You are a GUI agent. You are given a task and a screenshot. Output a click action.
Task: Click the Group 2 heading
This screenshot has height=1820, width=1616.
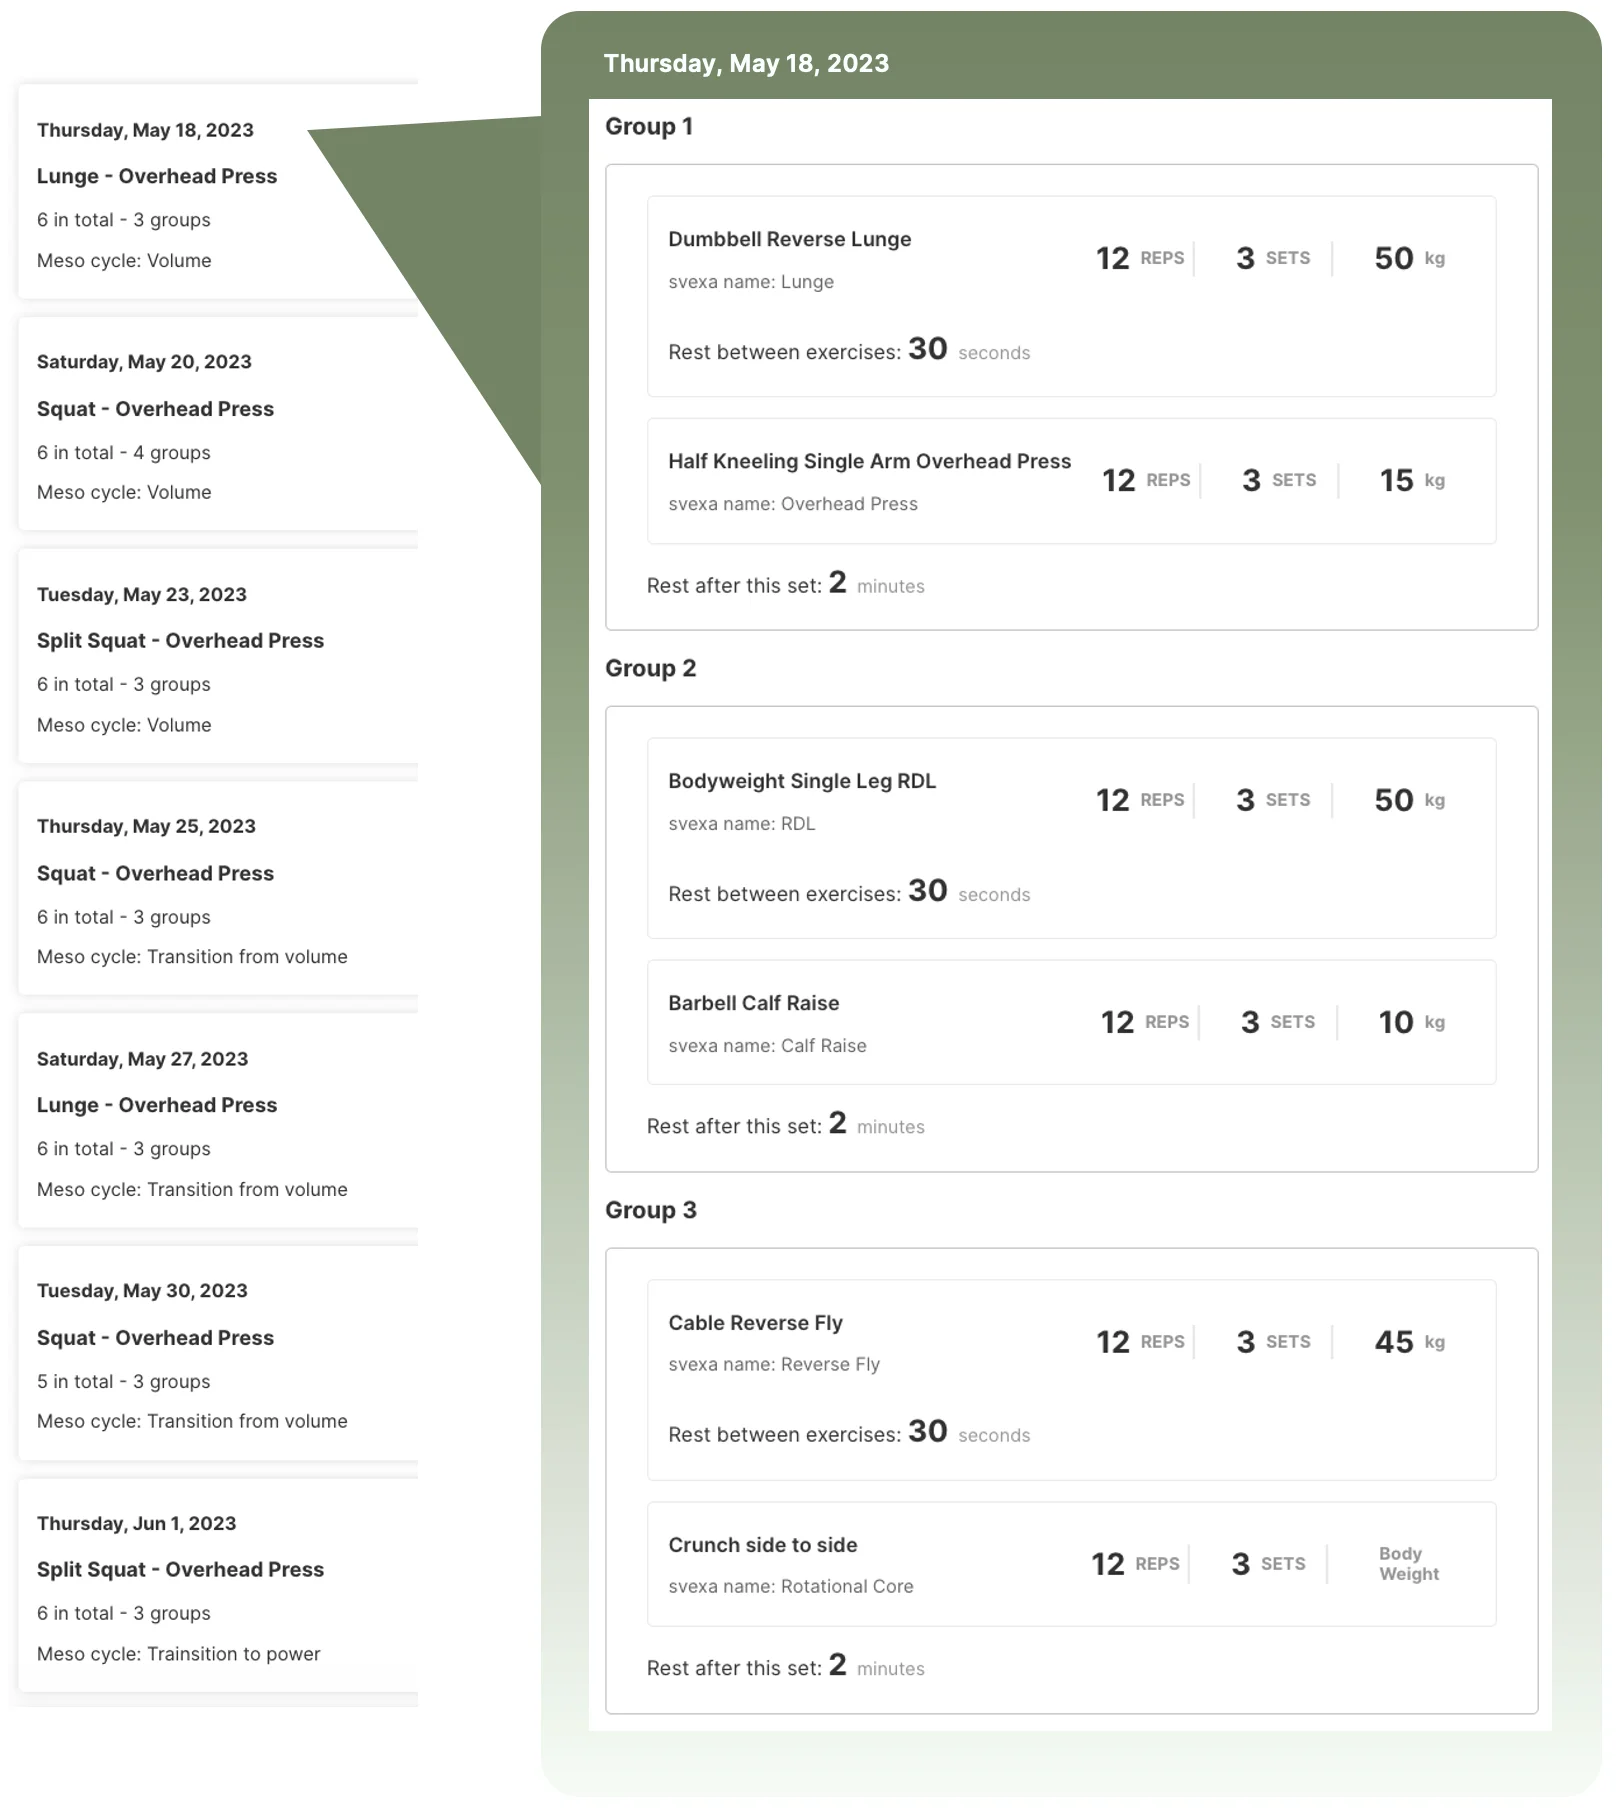650,668
